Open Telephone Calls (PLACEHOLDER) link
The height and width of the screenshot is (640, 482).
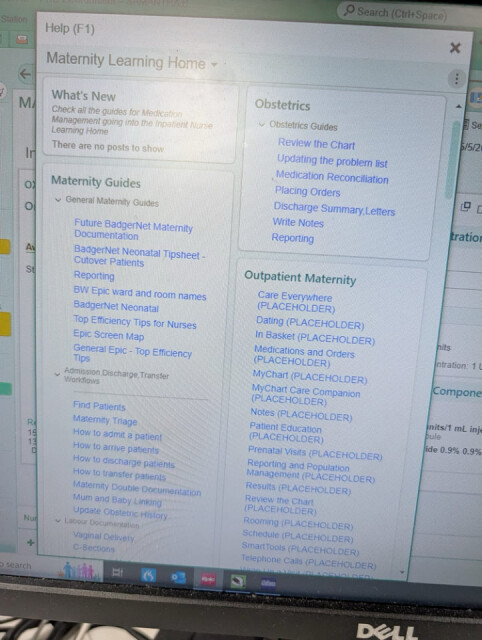coord(308,562)
